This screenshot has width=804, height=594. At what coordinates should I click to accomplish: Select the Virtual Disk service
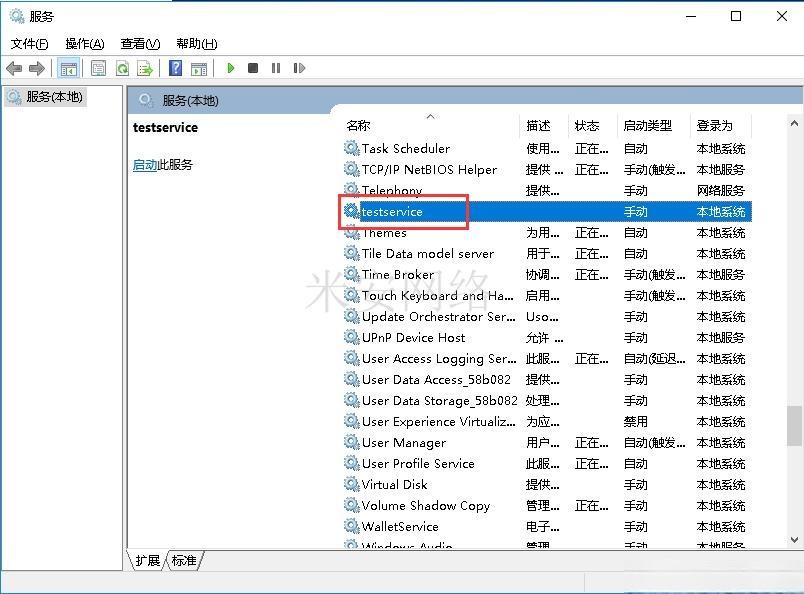pyautogui.click(x=547, y=485)
